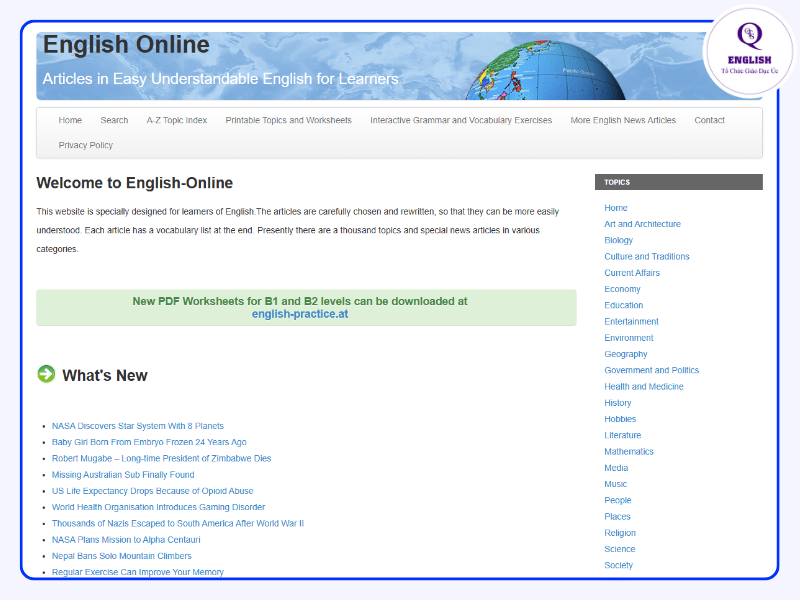Select the Environment topic

click(x=629, y=338)
